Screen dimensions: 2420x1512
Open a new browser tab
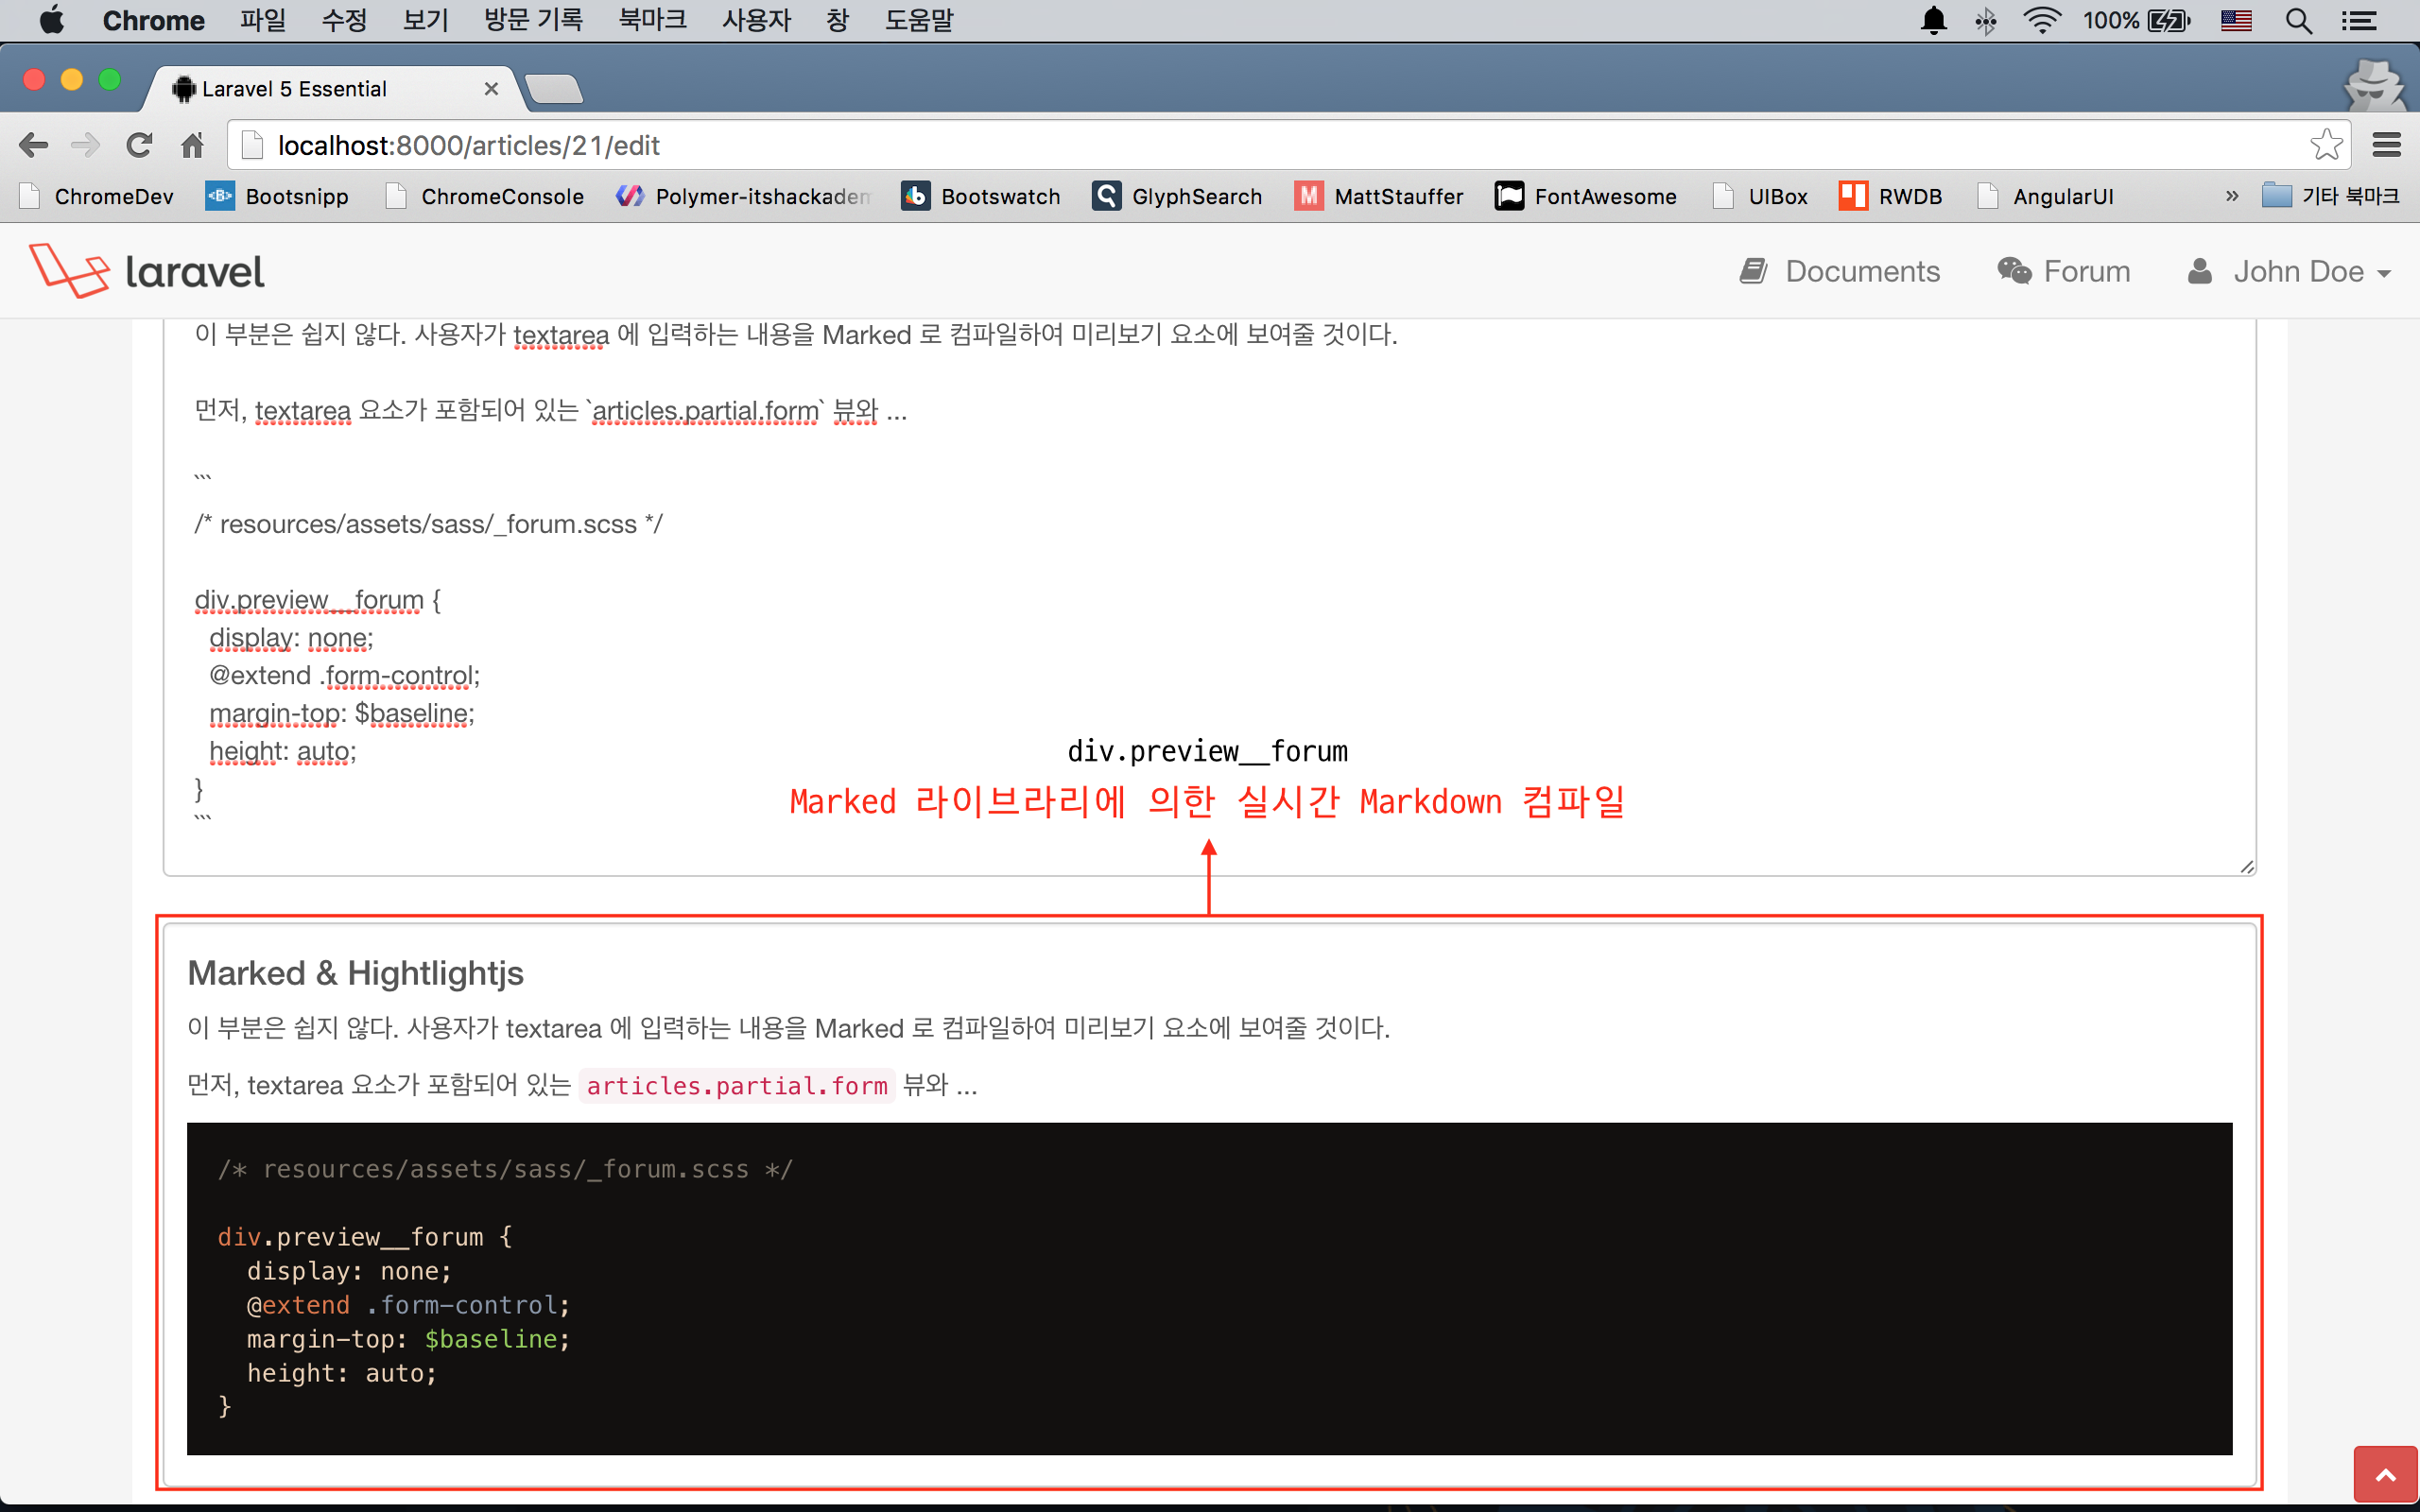554,90
